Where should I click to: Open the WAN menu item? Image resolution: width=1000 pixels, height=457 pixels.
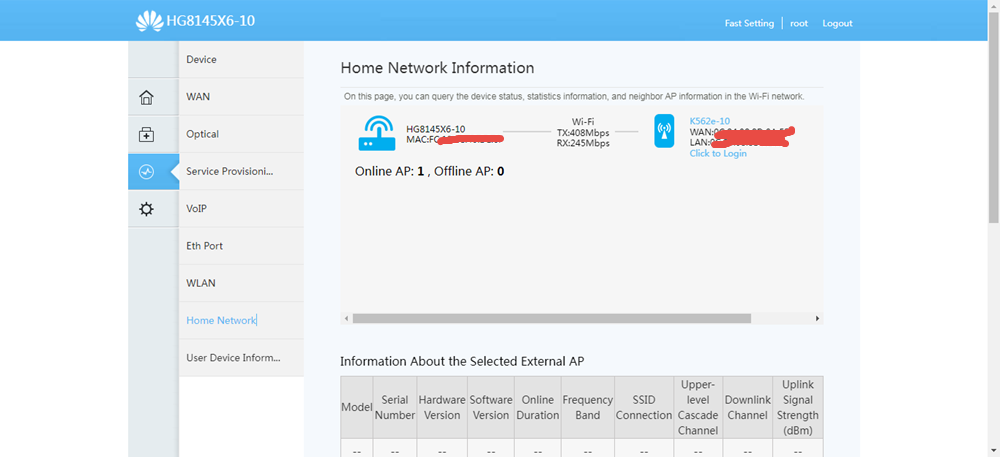pos(241,97)
